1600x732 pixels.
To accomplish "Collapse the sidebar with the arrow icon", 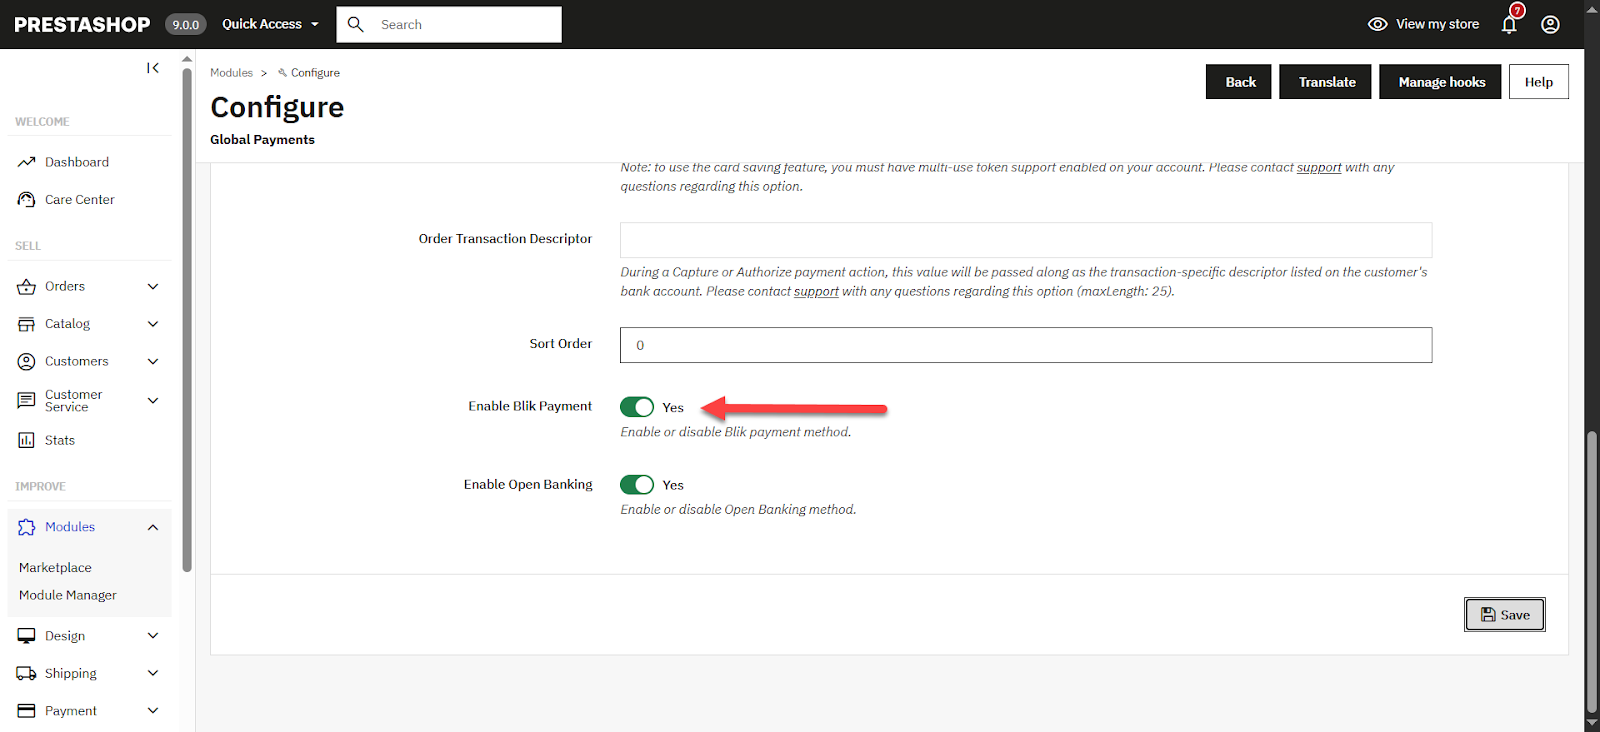I will tap(153, 68).
